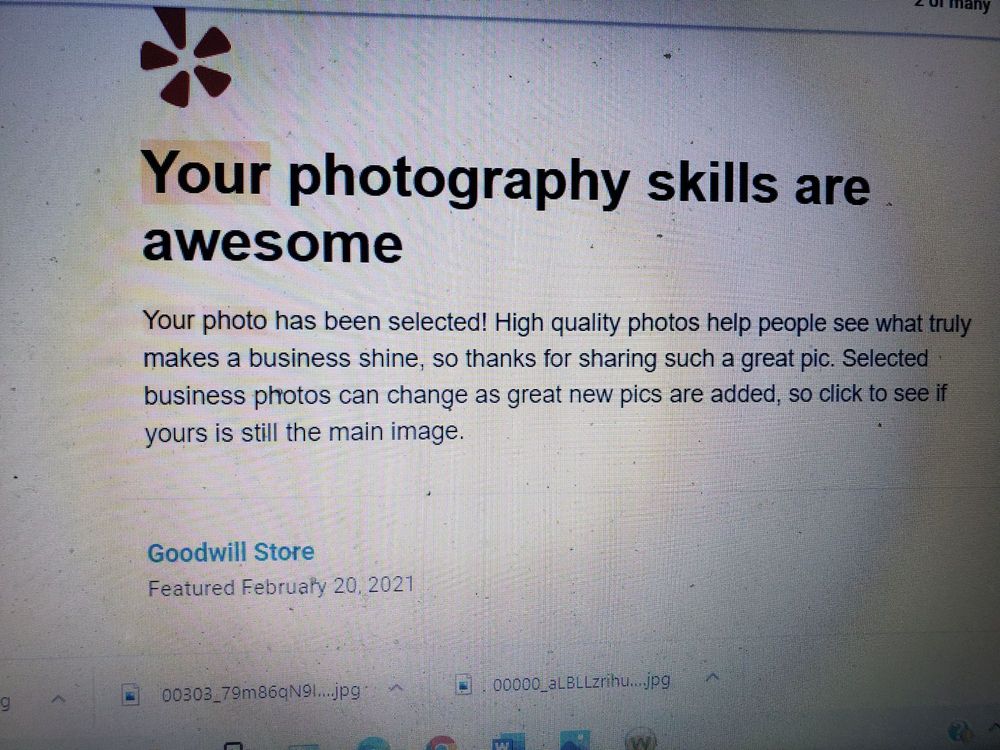Expand options for 00303_79m86qN9I download

[396, 688]
